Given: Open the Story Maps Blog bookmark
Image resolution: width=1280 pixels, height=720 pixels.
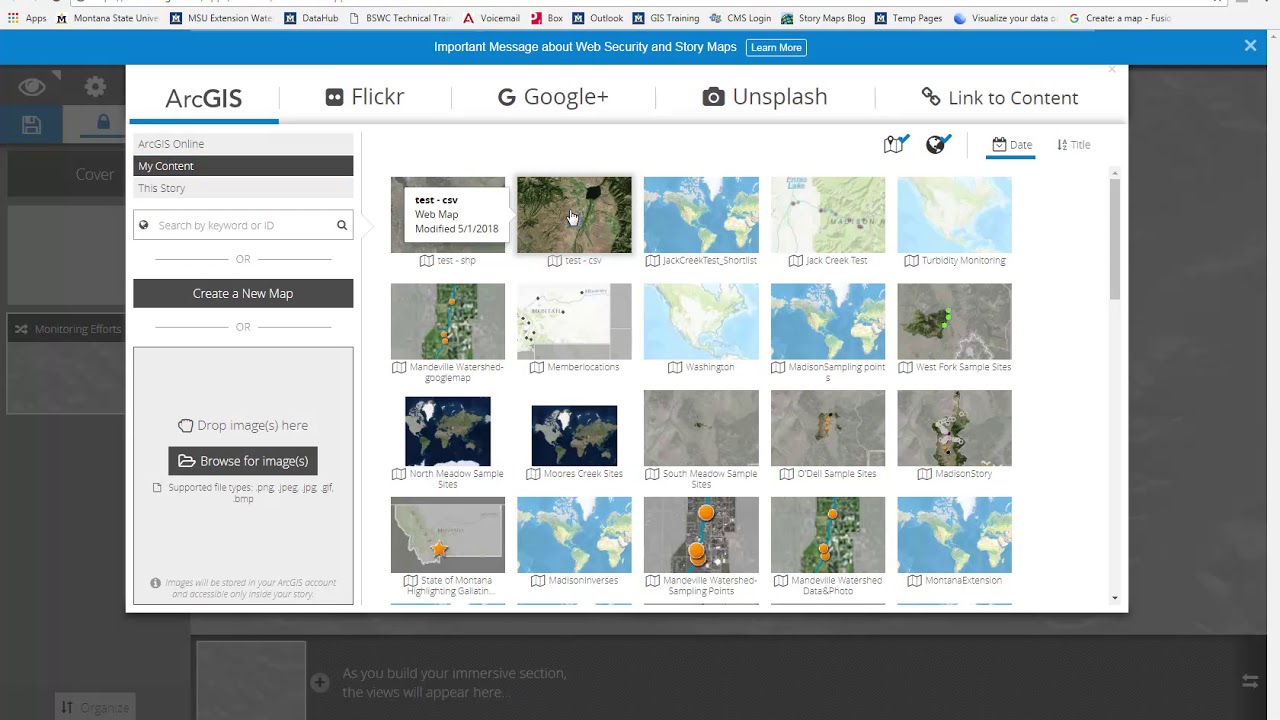Looking at the screenshot, I should pos(823,18).
